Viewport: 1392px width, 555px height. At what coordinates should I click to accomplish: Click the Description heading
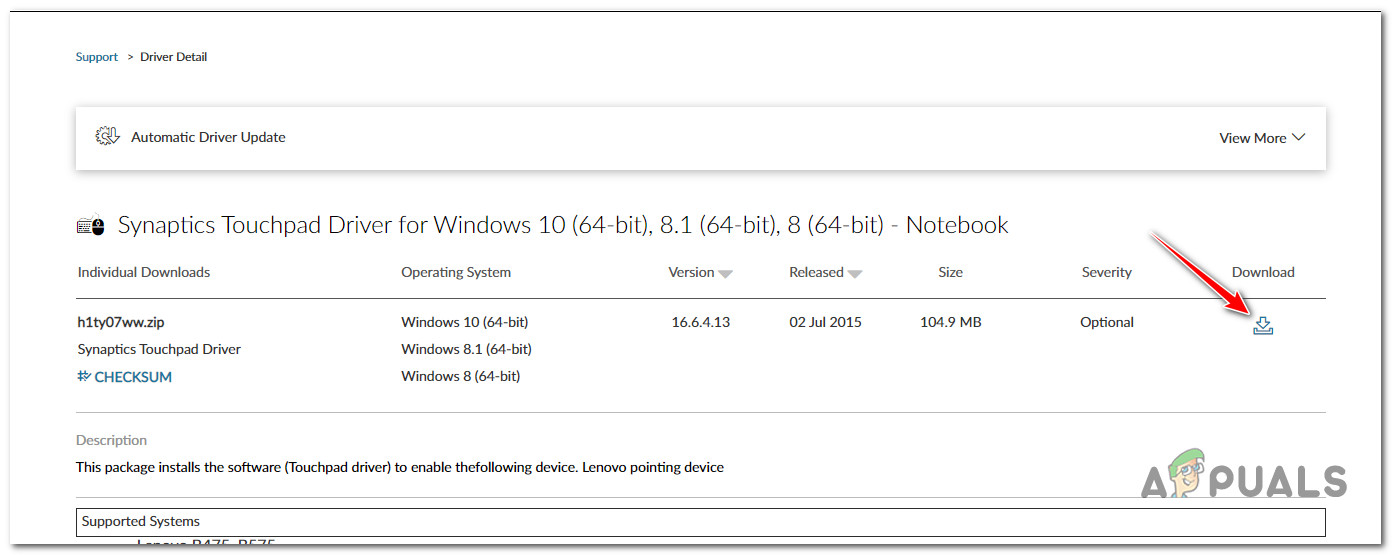pos(111,440)
